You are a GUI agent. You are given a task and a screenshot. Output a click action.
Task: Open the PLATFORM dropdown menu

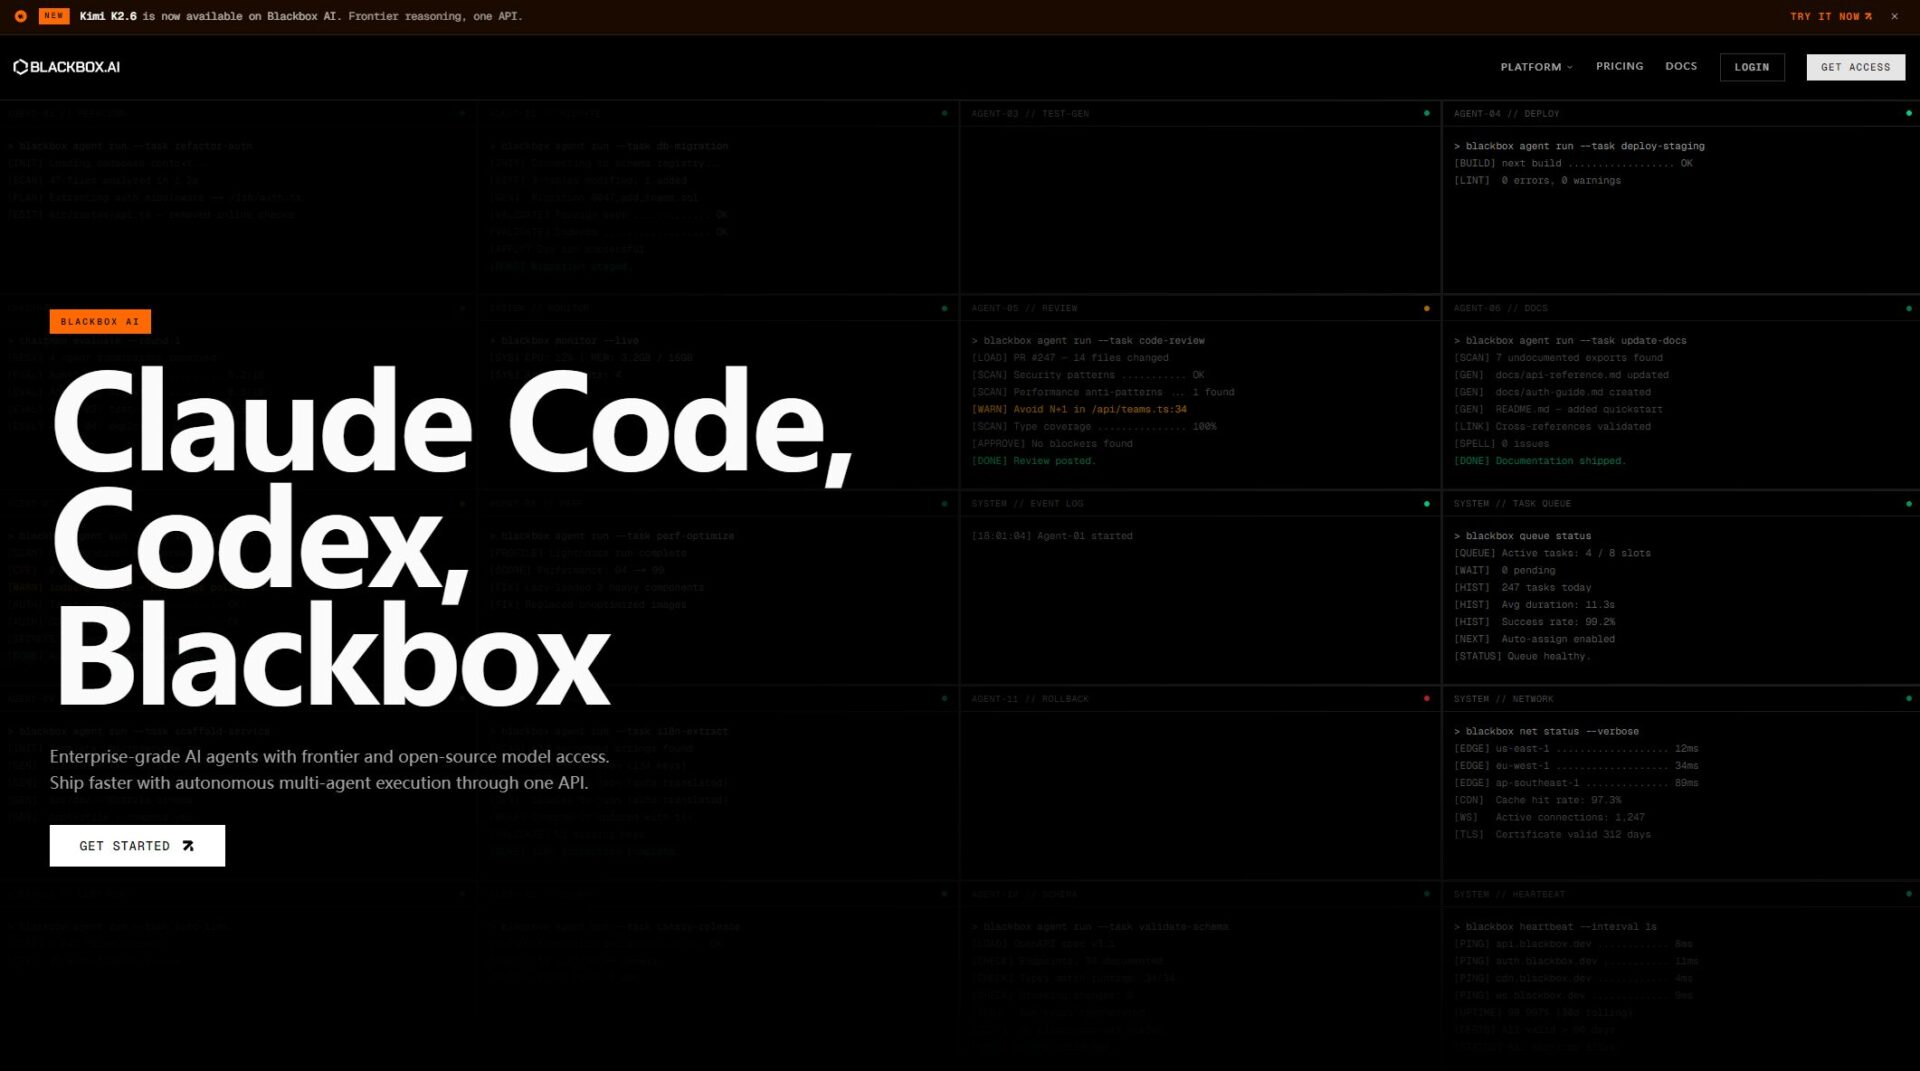(x=1535, y=66)
